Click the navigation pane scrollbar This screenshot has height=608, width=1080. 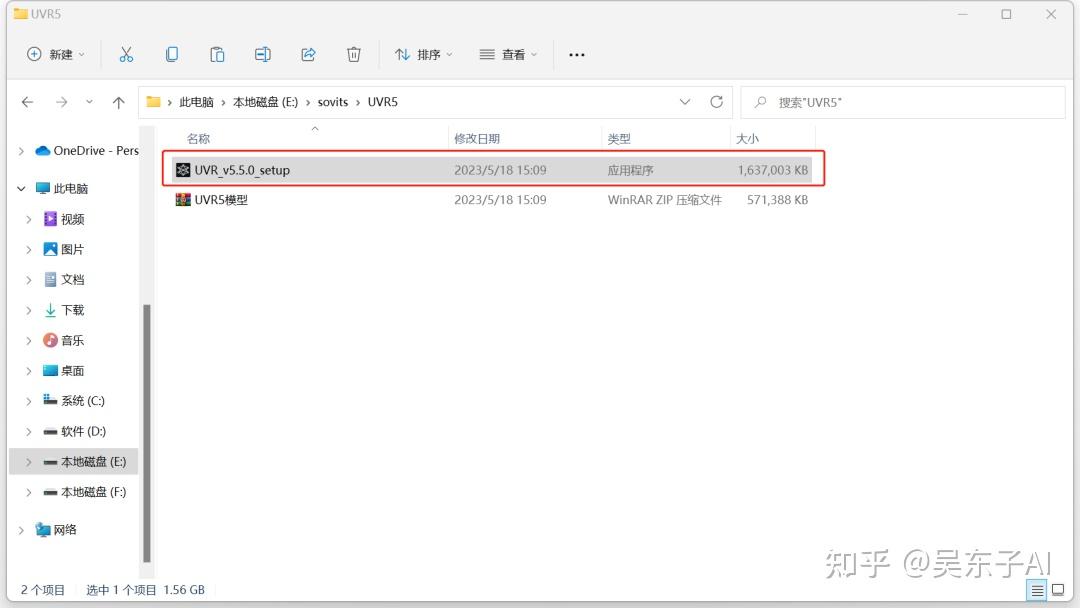pos(146,434)
